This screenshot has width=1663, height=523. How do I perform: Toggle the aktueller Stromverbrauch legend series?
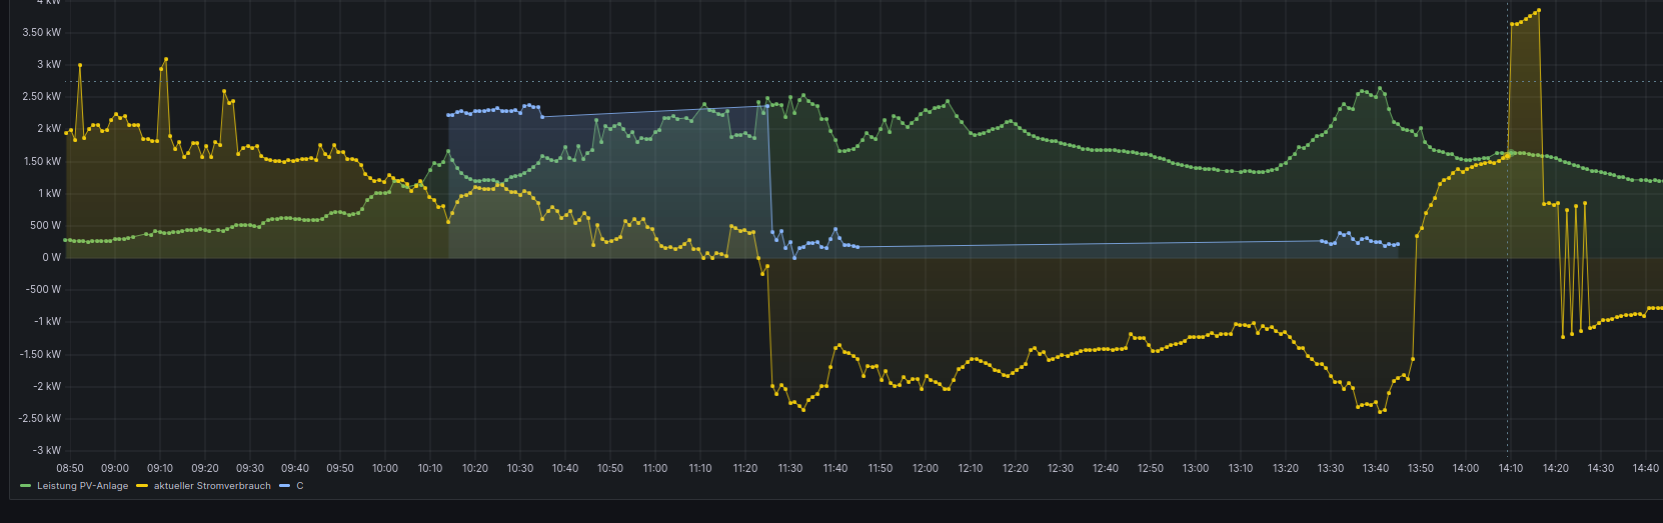point(212,486)
